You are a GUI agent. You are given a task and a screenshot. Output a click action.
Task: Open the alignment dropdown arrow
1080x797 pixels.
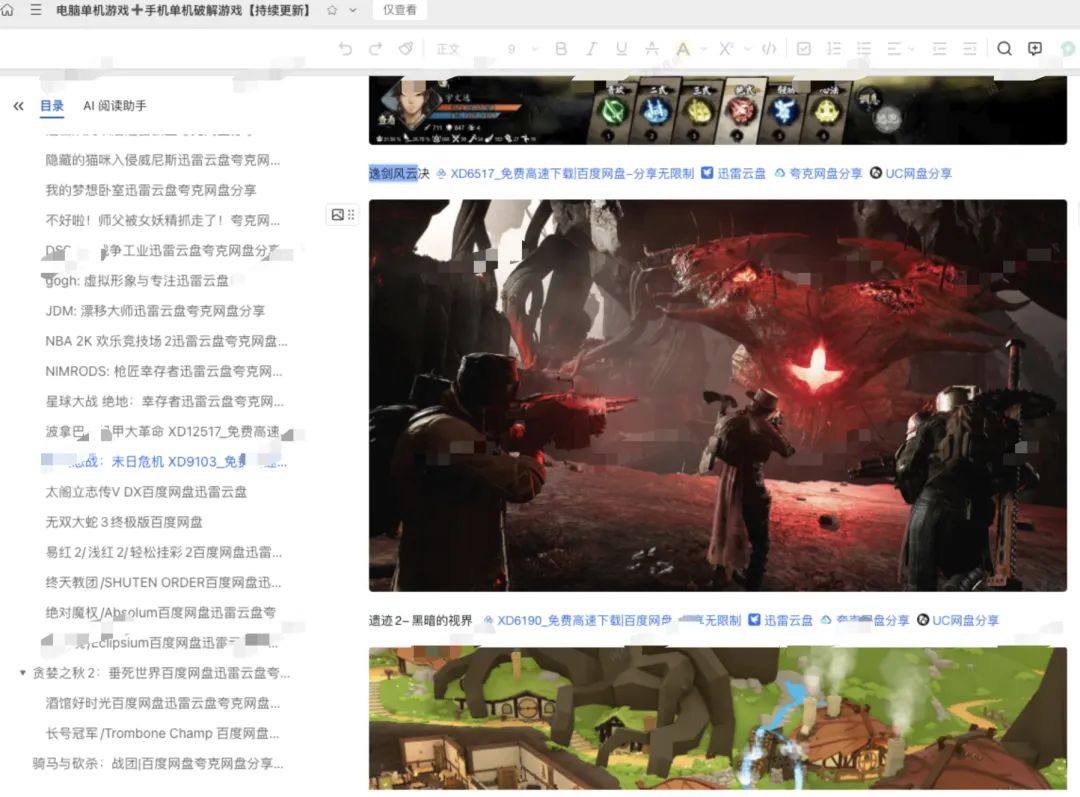click(912, 49)
